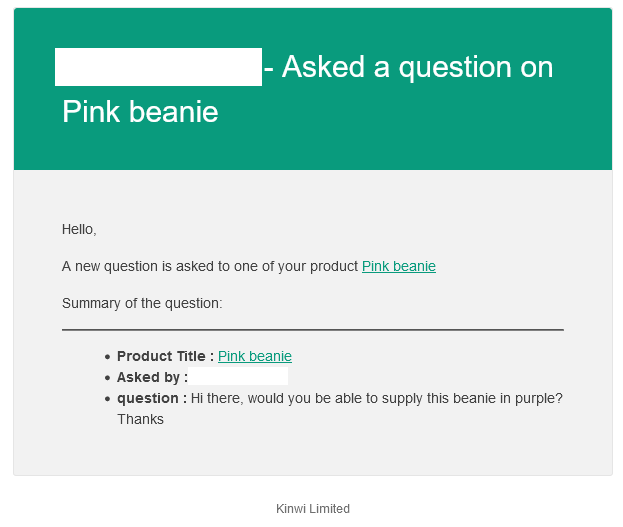Click the "Thanks" word ending the question
This screenshot has height=527, width=623.
pyautogui.click(x=140, y=419)
